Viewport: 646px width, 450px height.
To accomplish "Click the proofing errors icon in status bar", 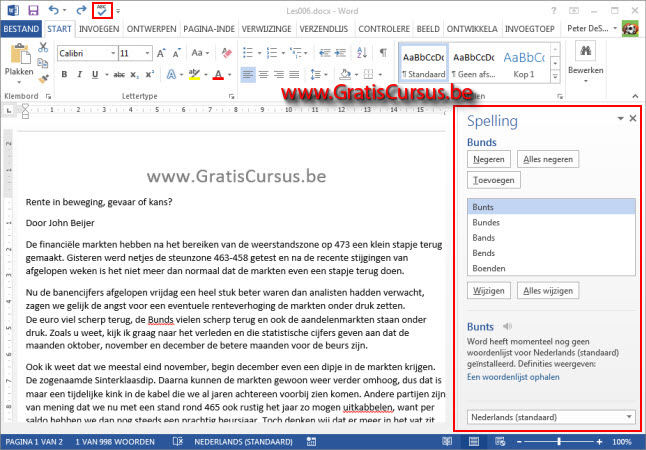I will point(178,441).
